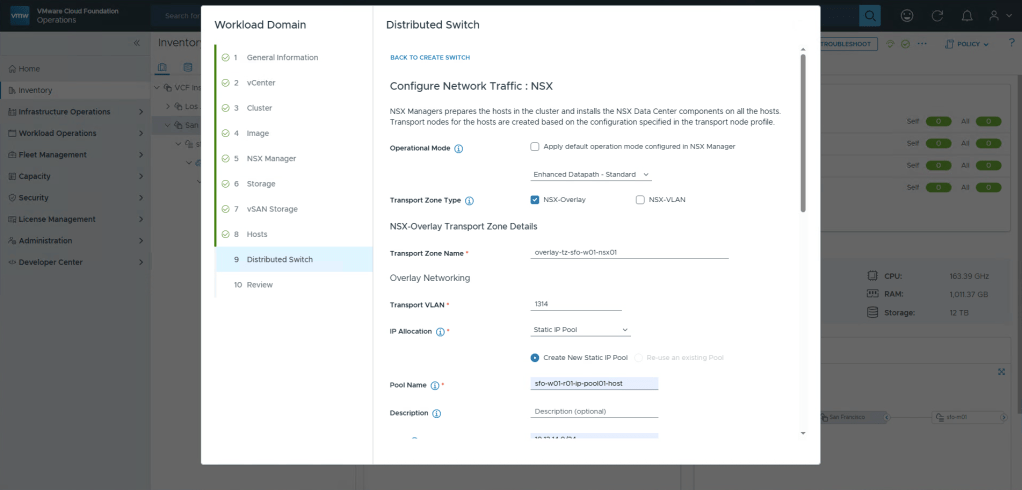Screen dimensions: 1022x490
Task: Click info icon next to IP Allocation
Action: tap(440, 331)
